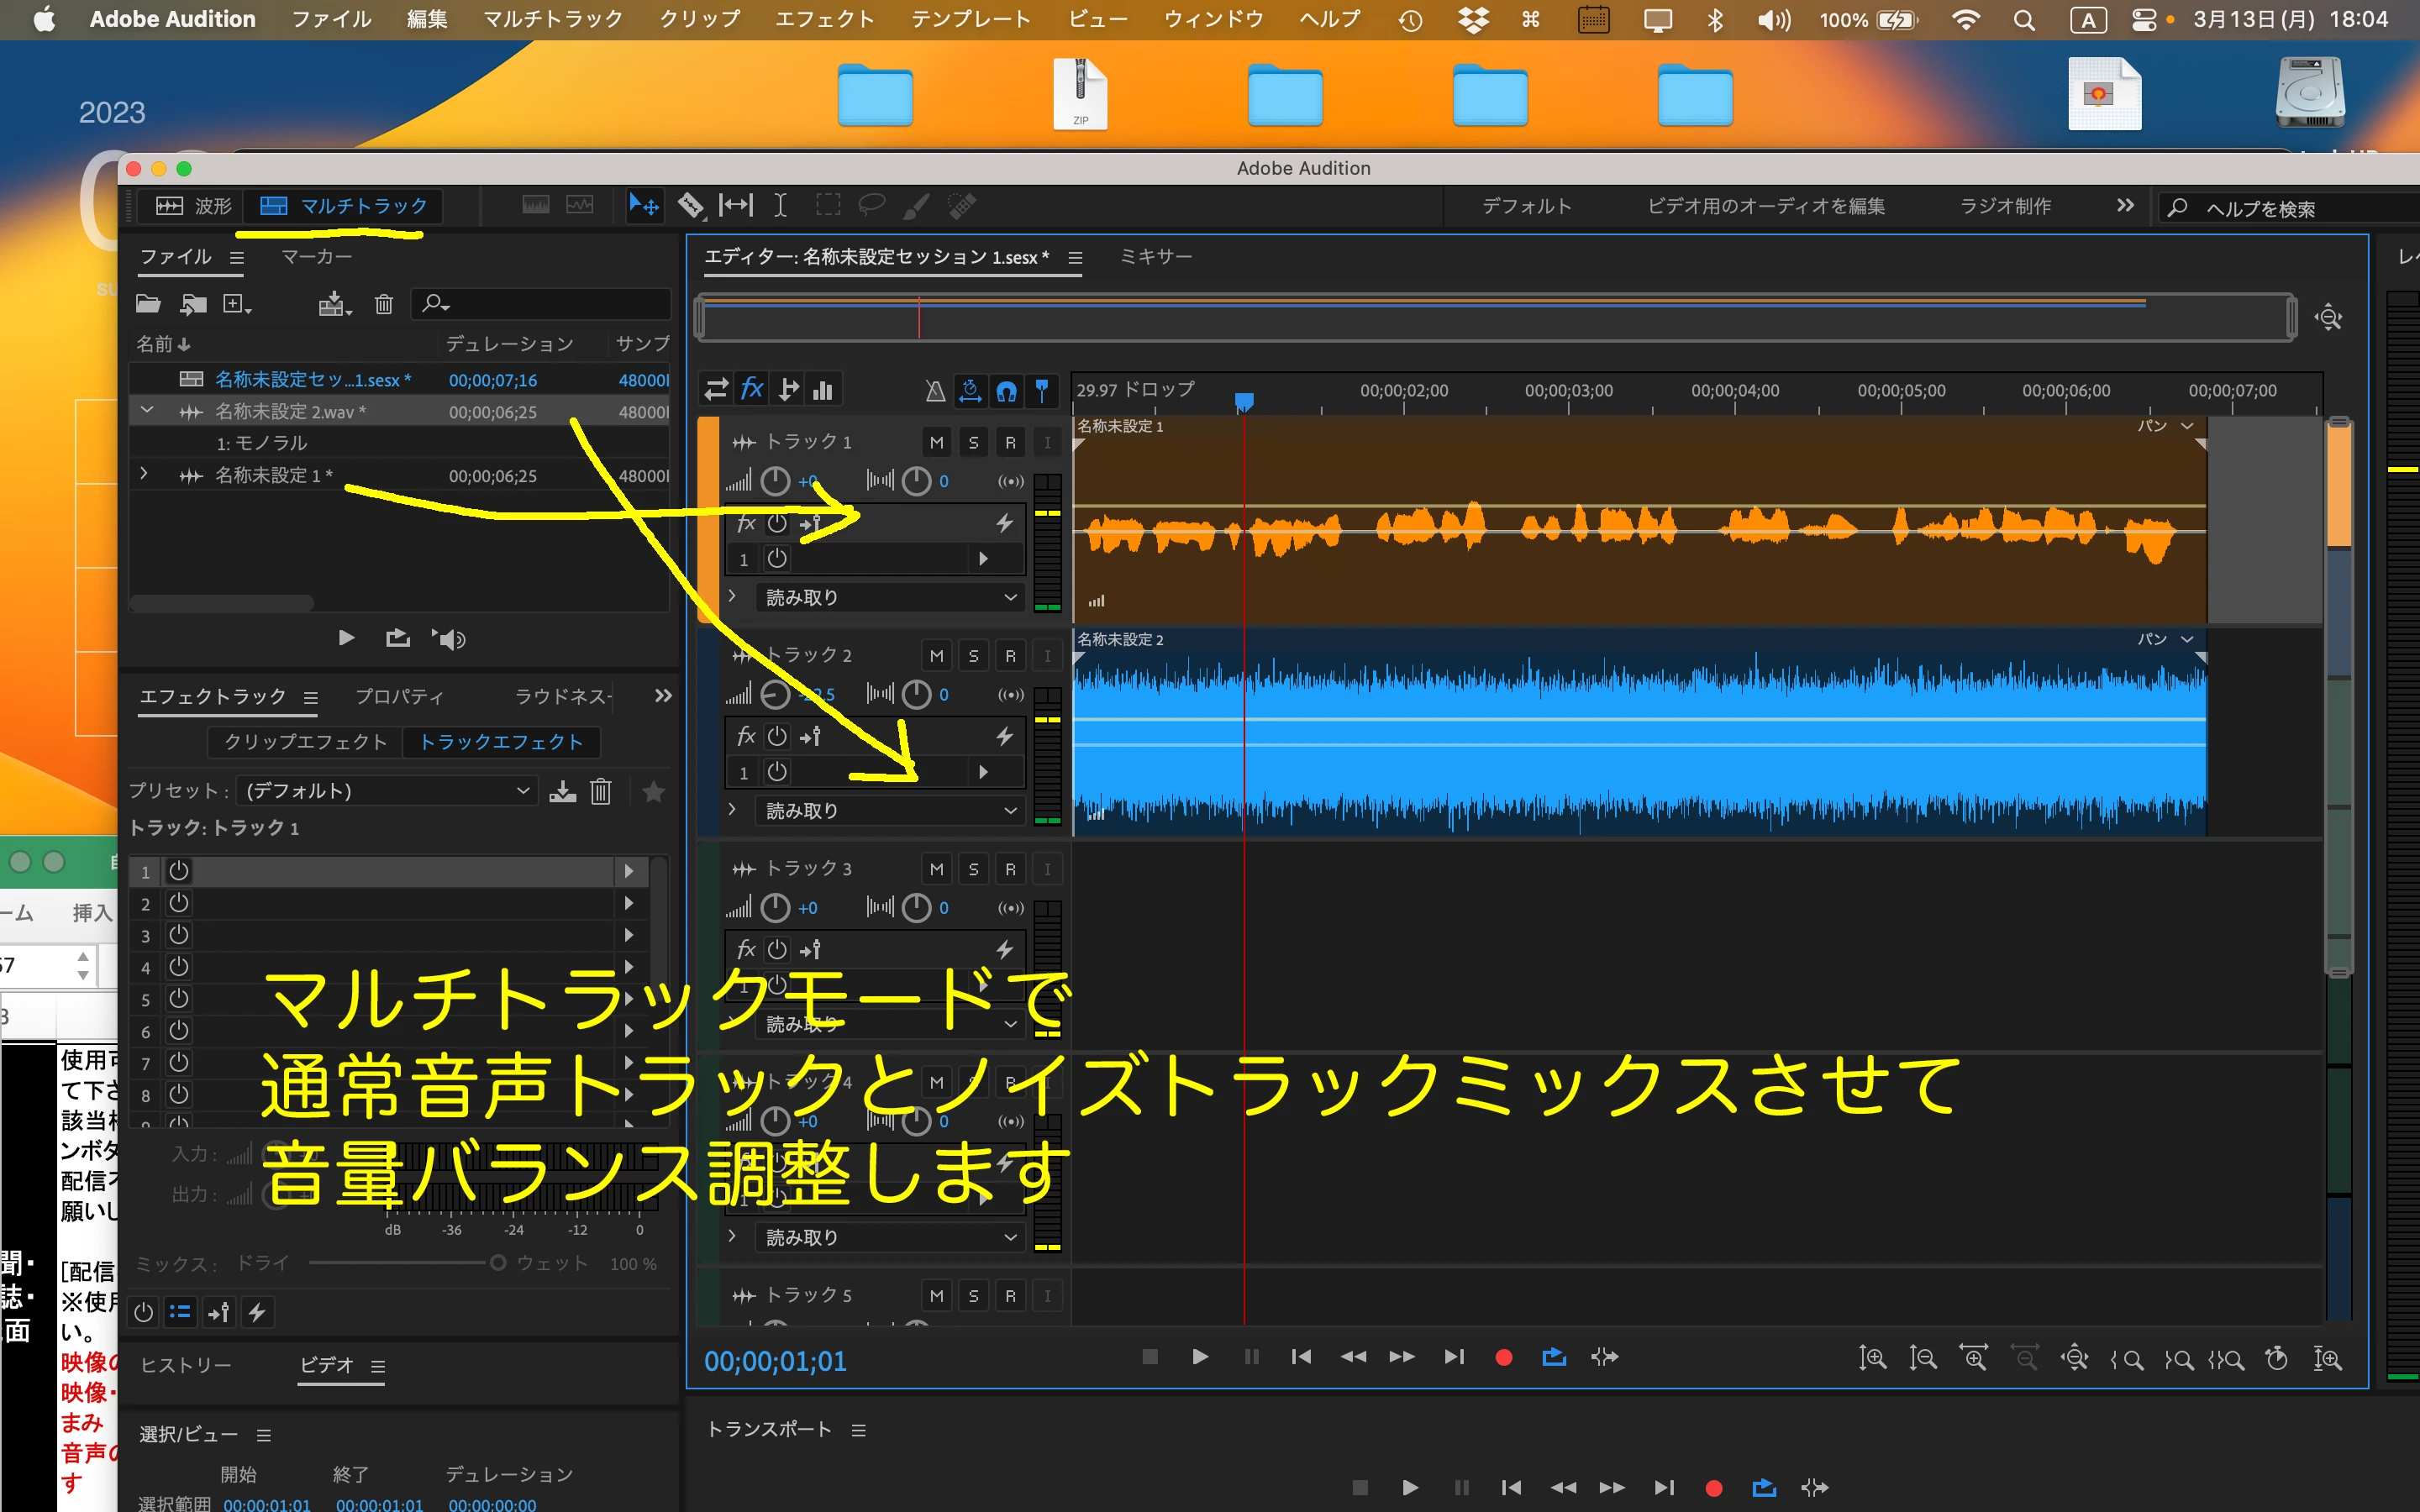Expand 名称未設定 1 file entry
Viewport: 2420px width, 1512px height.
(144, 474)
